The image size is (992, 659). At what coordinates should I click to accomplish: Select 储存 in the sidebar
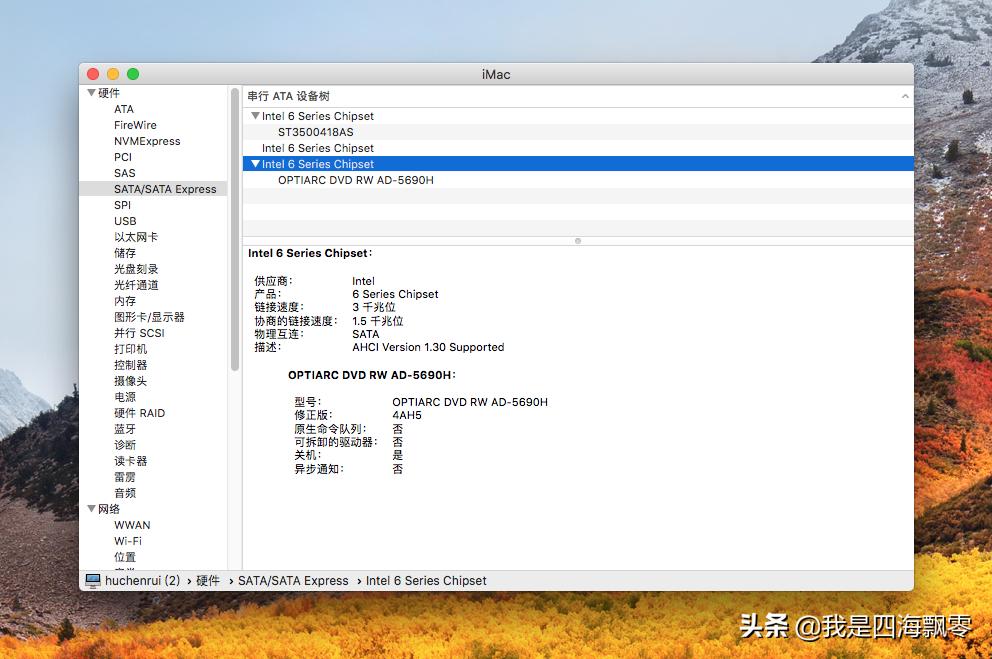(125, 253)
